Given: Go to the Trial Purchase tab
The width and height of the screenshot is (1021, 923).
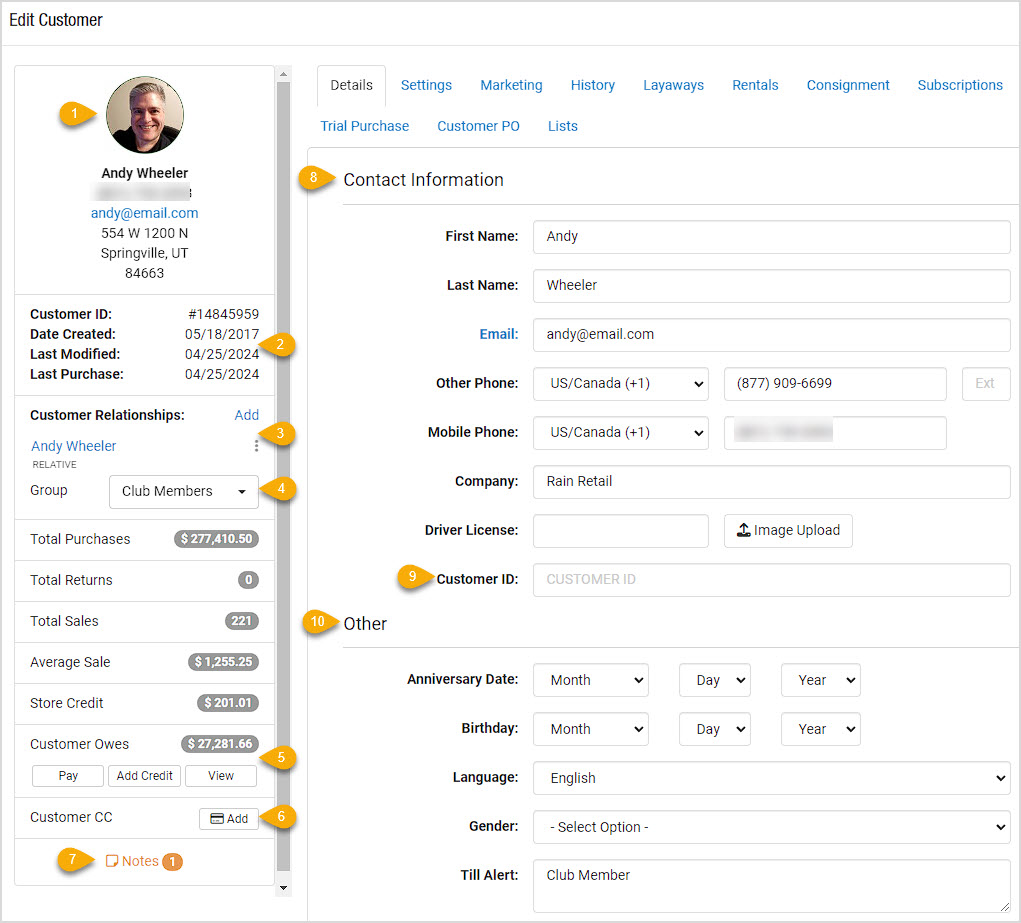Looking at the screenshot, I should (x=365, y=126).
